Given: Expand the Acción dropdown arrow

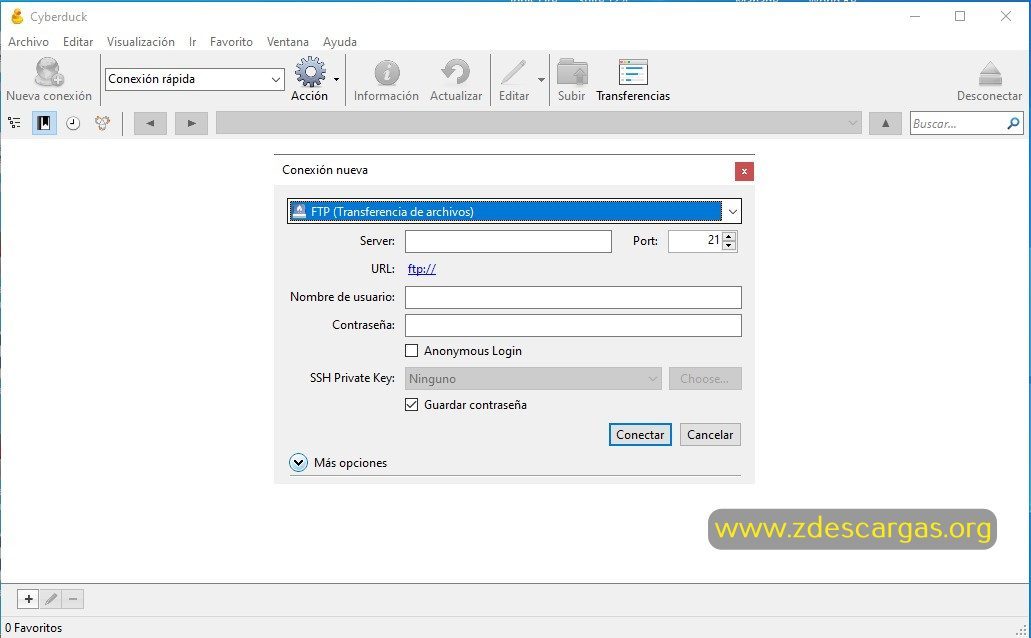Looking at the screenshot, I should (x=337, y=80).
